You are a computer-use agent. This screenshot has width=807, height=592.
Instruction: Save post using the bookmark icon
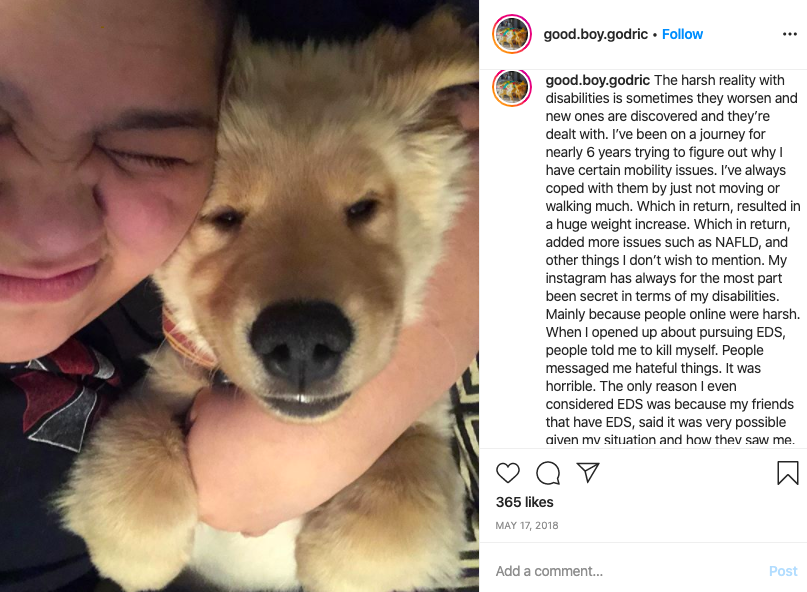787,473
